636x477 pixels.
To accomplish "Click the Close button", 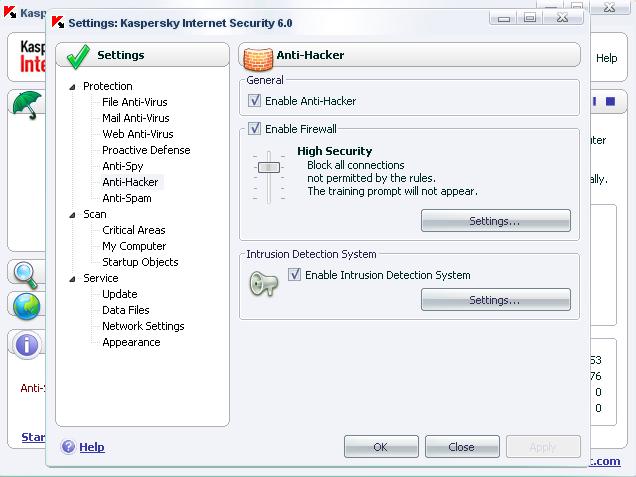I will click(462, 447).
